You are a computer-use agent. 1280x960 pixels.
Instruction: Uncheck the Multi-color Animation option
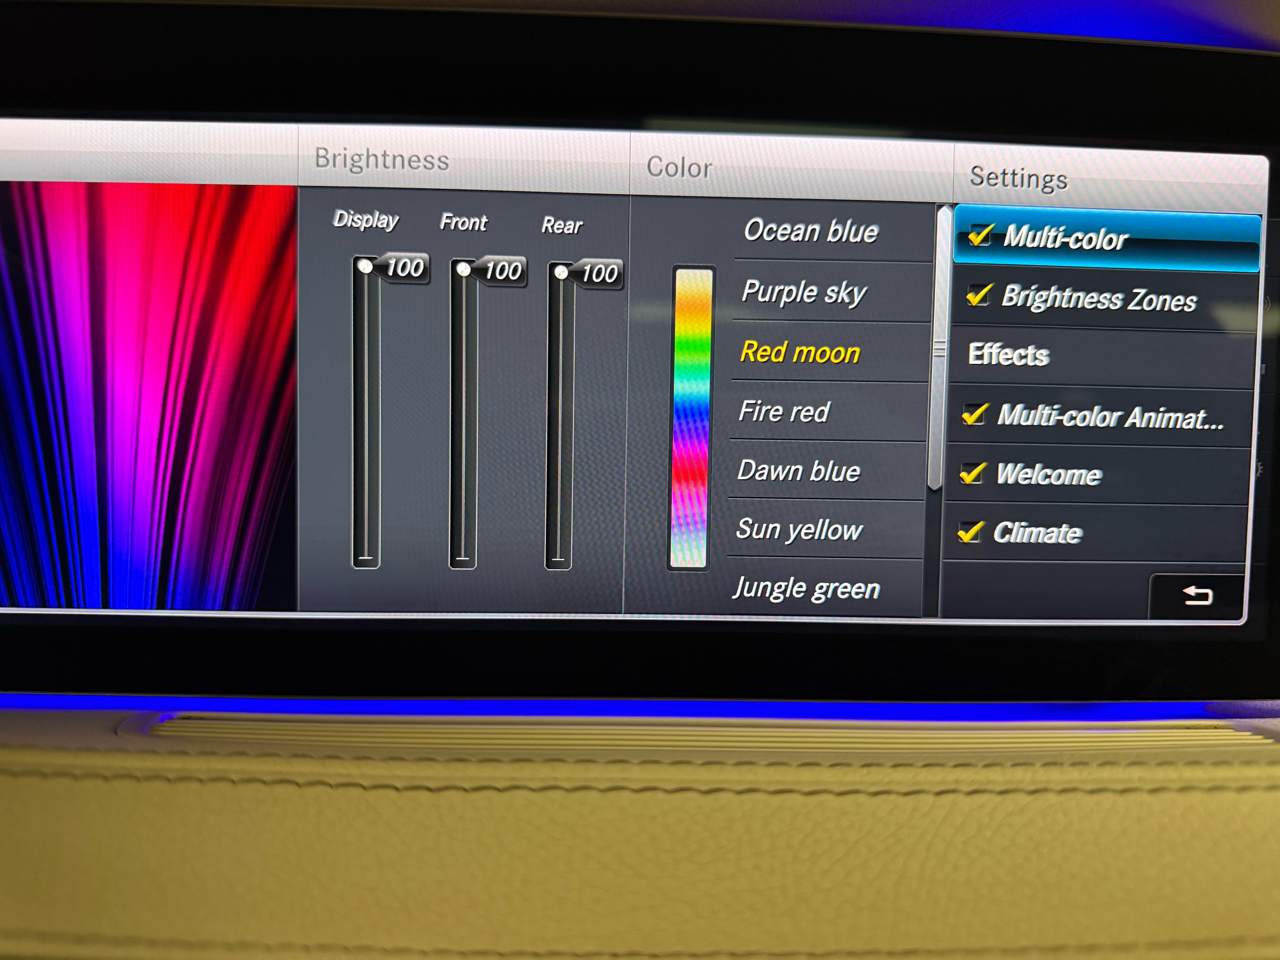click(975, 414)
